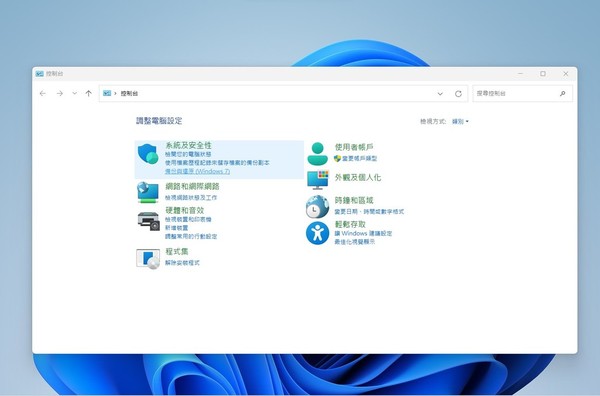The image size is (600, 396).
Task: Click the Hardware and Sound printer icon
Action: 148,221
